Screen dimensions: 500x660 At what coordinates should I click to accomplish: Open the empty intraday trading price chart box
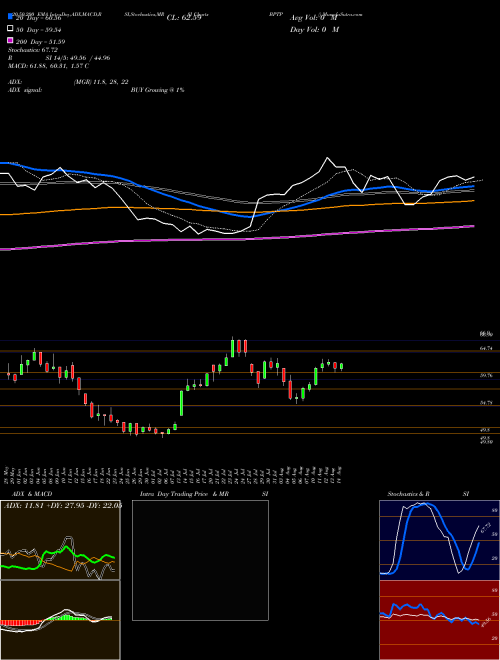[x=200, y=560]
